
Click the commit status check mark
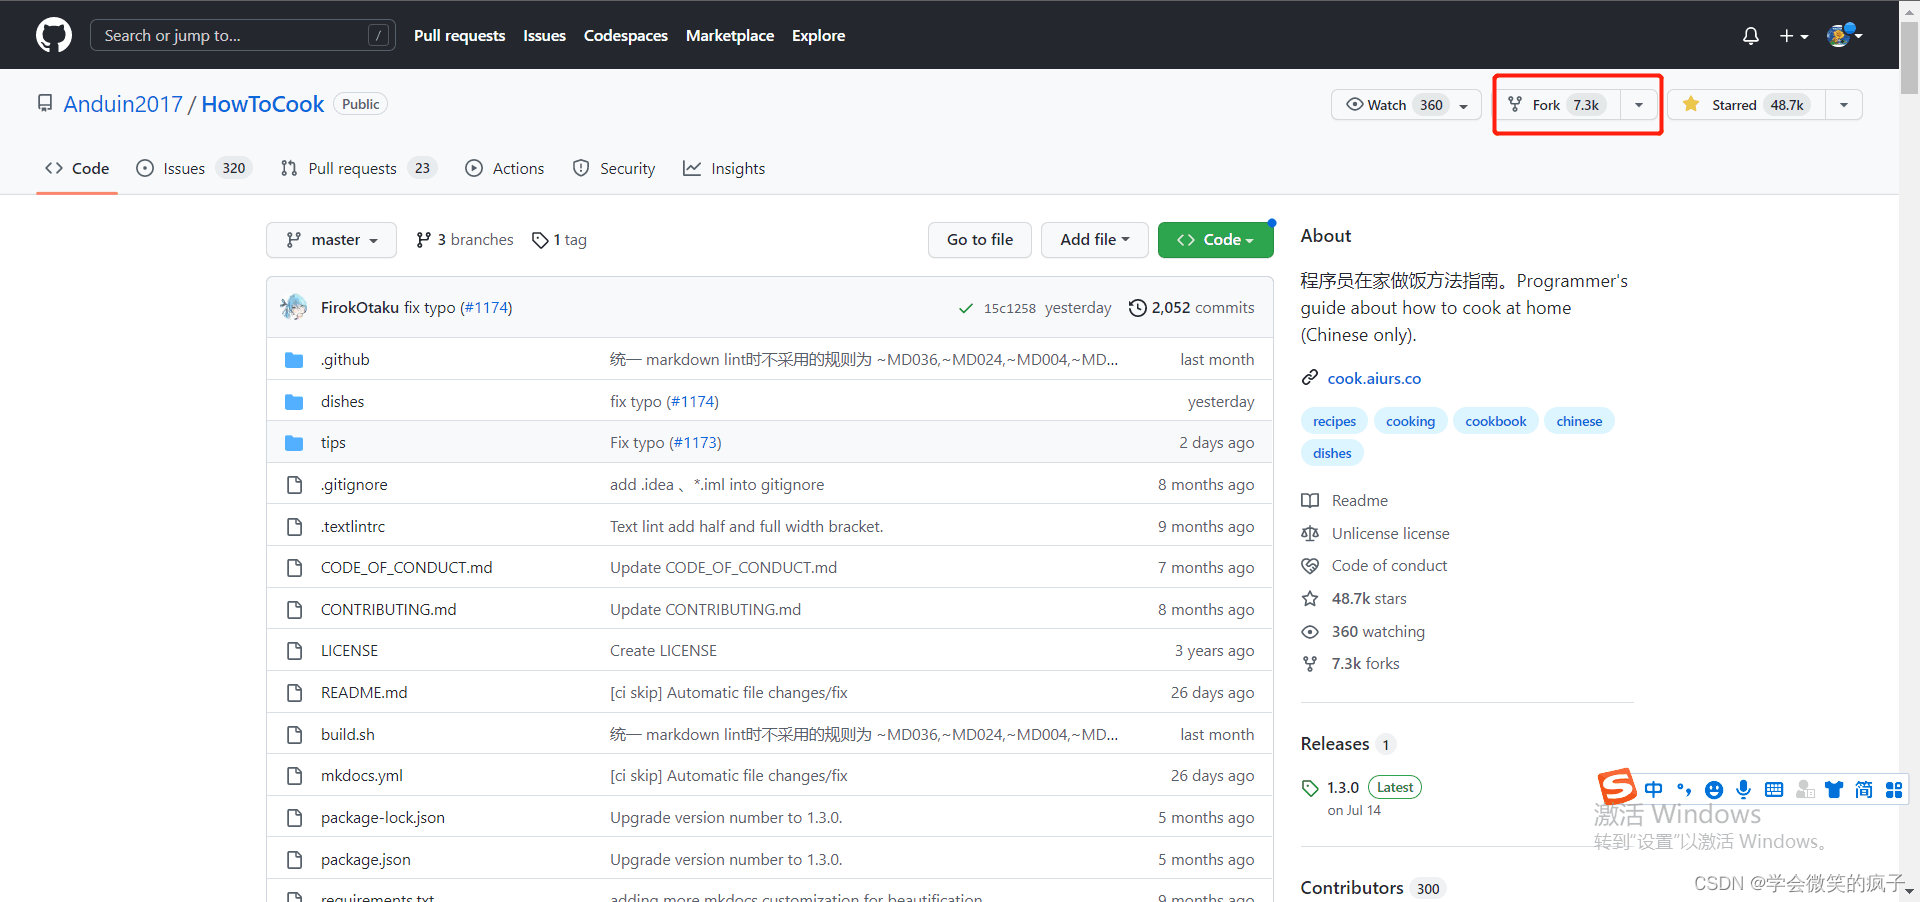[966, 308]
